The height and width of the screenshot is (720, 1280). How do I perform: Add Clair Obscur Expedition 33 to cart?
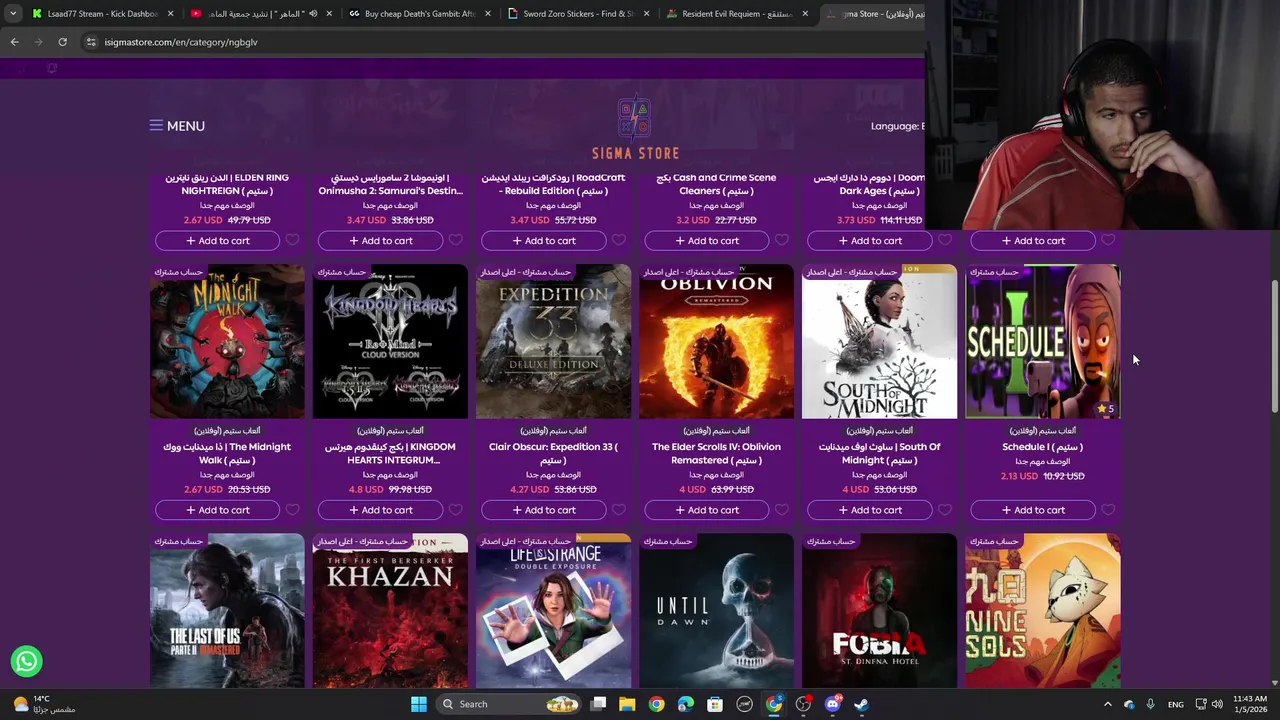[543, 510]
